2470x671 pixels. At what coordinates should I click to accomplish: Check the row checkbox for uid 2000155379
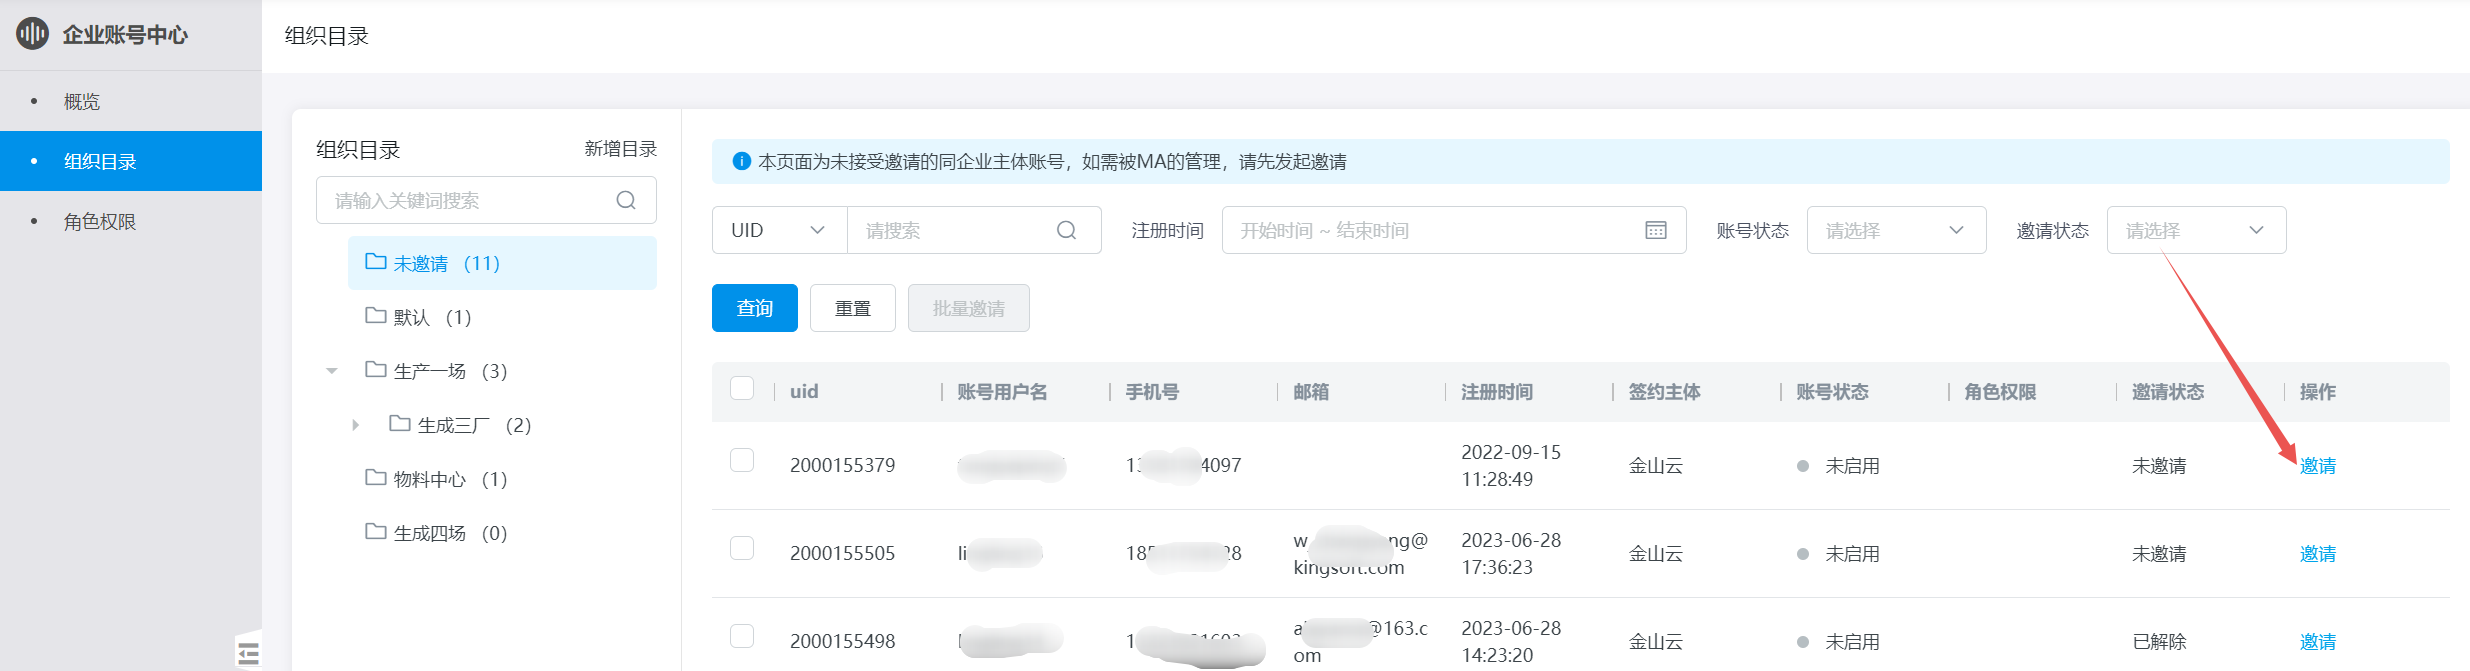point(742,460)
